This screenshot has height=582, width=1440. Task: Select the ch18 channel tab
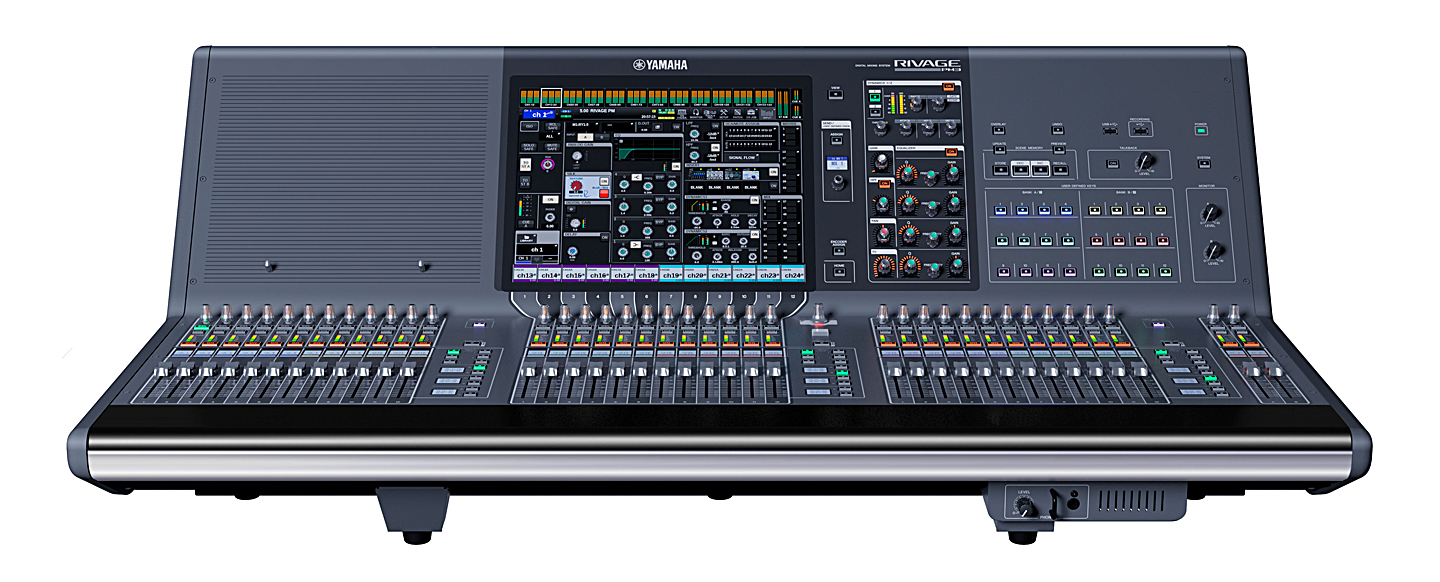click(x=647, y=275)
